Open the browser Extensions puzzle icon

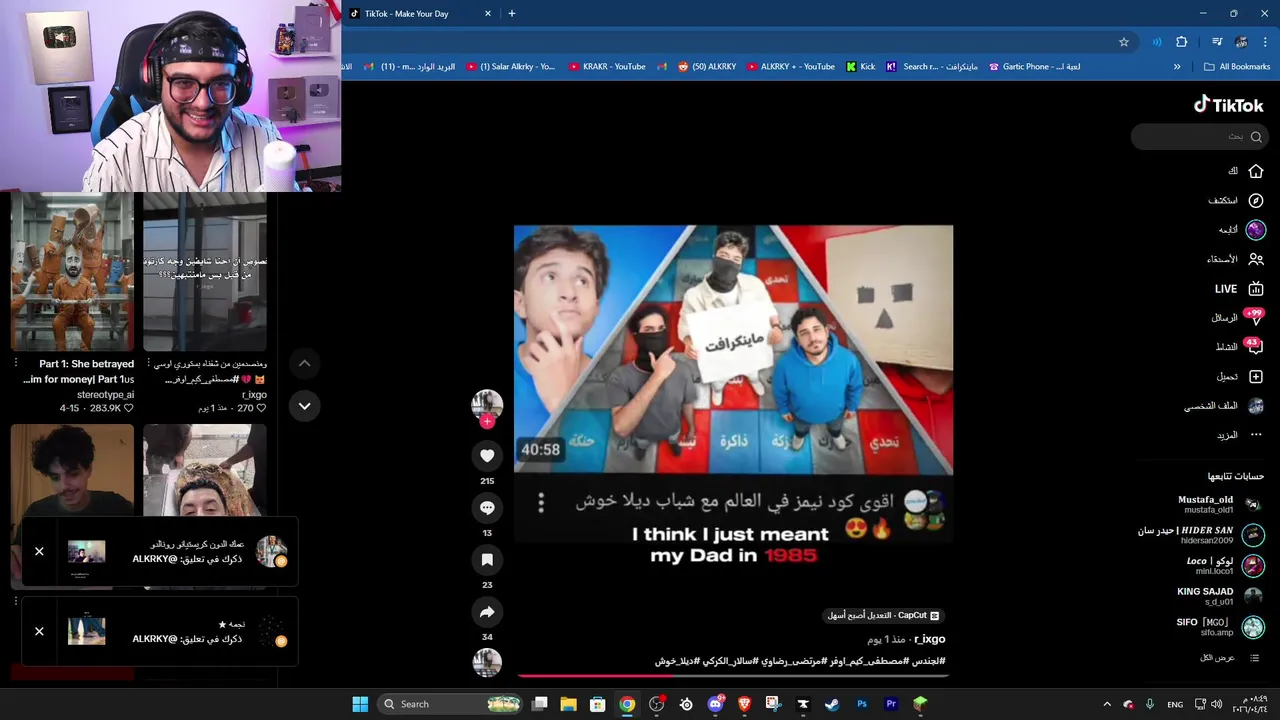click(x=1182, y=42)
